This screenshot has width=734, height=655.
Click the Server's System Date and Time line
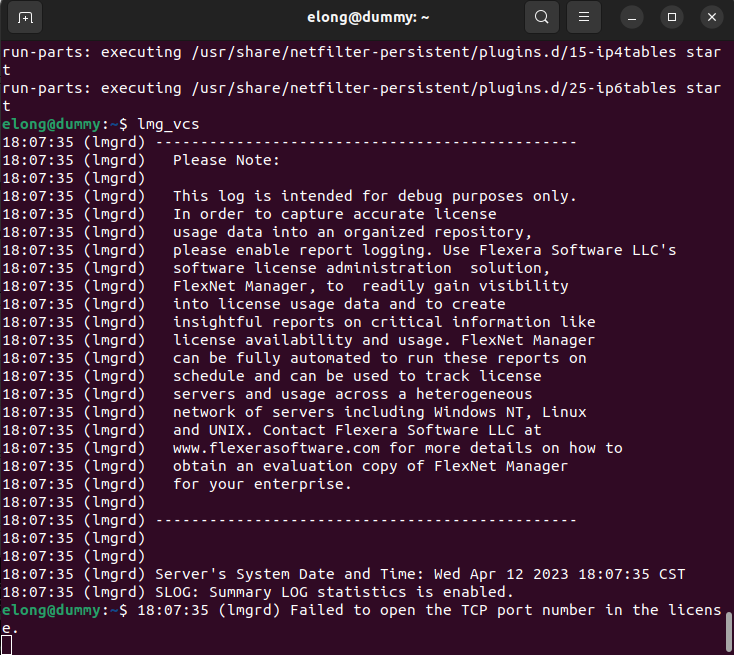click(x=420, y=574)
